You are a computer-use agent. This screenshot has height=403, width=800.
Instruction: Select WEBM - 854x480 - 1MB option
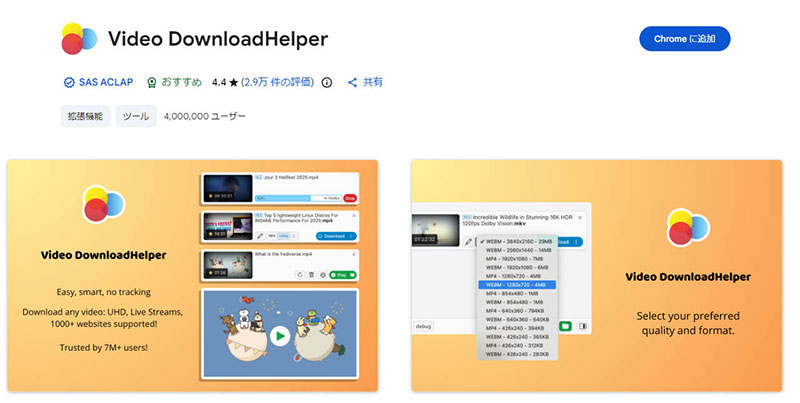pos(517,302)
